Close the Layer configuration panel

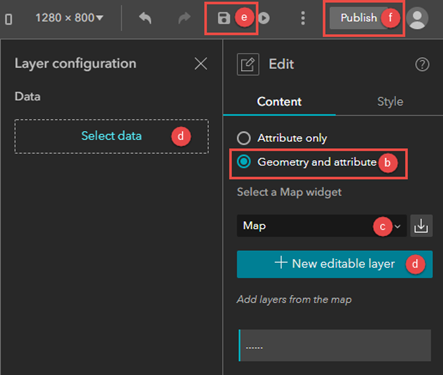[201, 63]
